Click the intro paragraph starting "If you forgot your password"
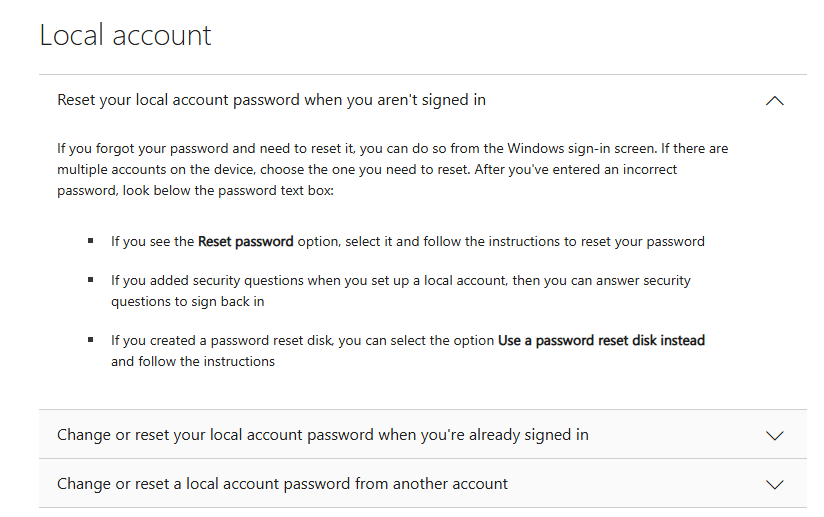The width and height of the screenshot is (824, 517). point(393,169)
